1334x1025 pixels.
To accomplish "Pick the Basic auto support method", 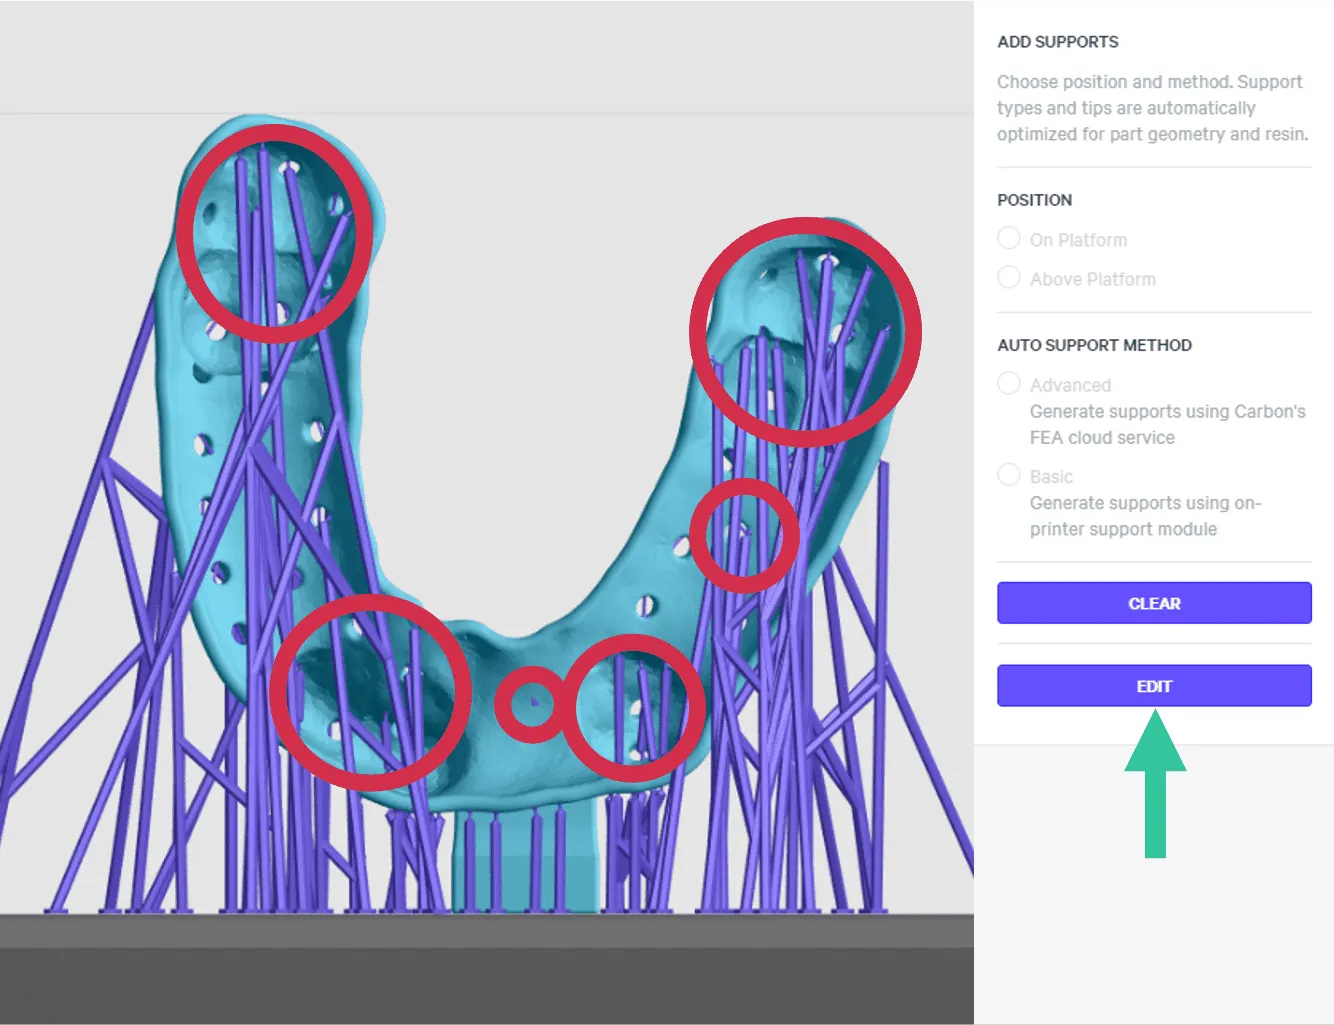I will [x=1009, y=475].
